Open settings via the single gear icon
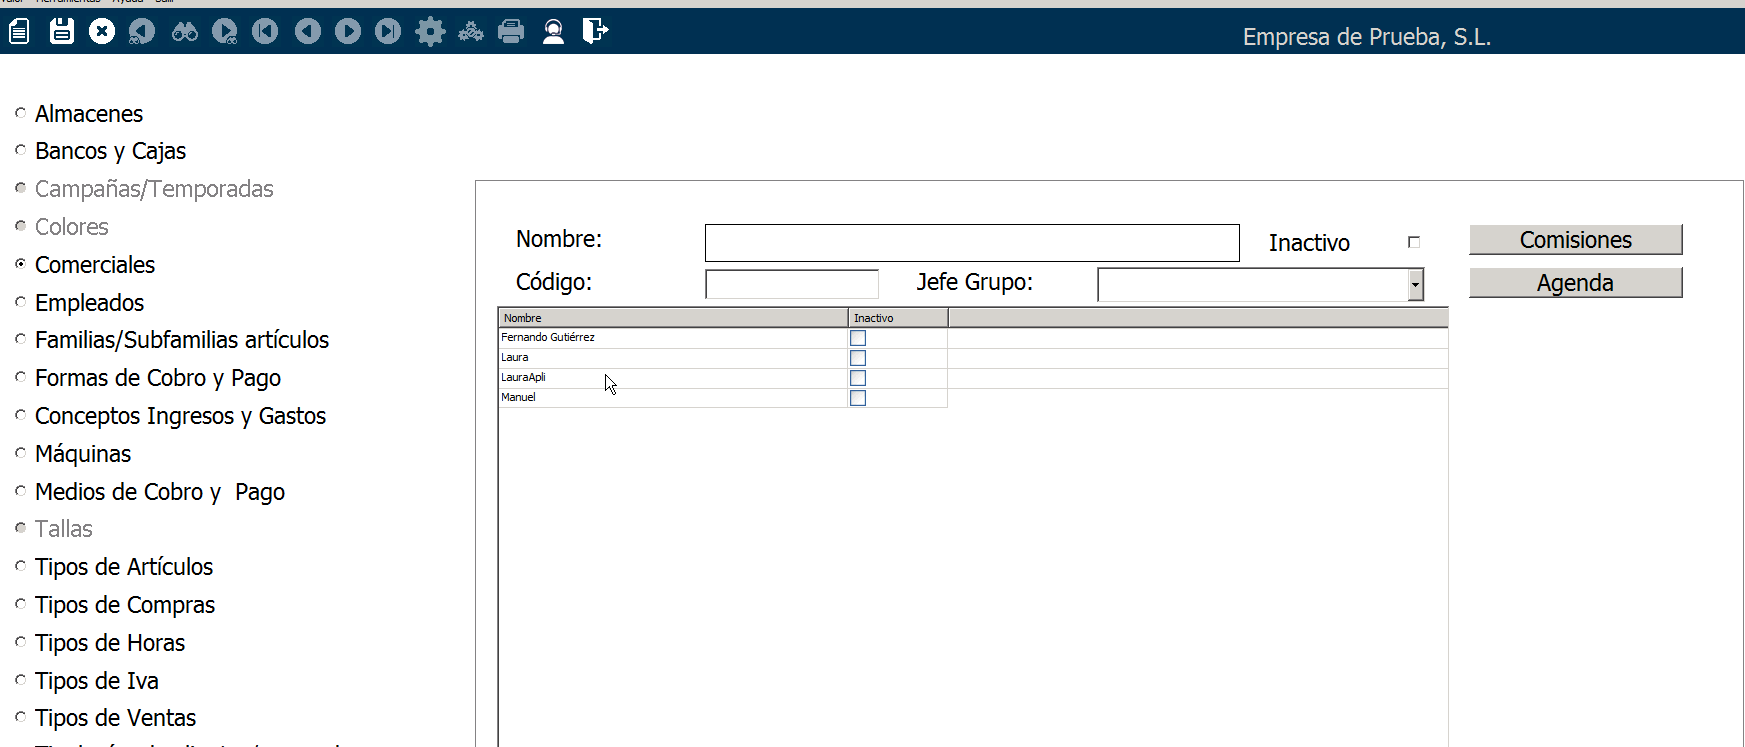 coord(430,32)
